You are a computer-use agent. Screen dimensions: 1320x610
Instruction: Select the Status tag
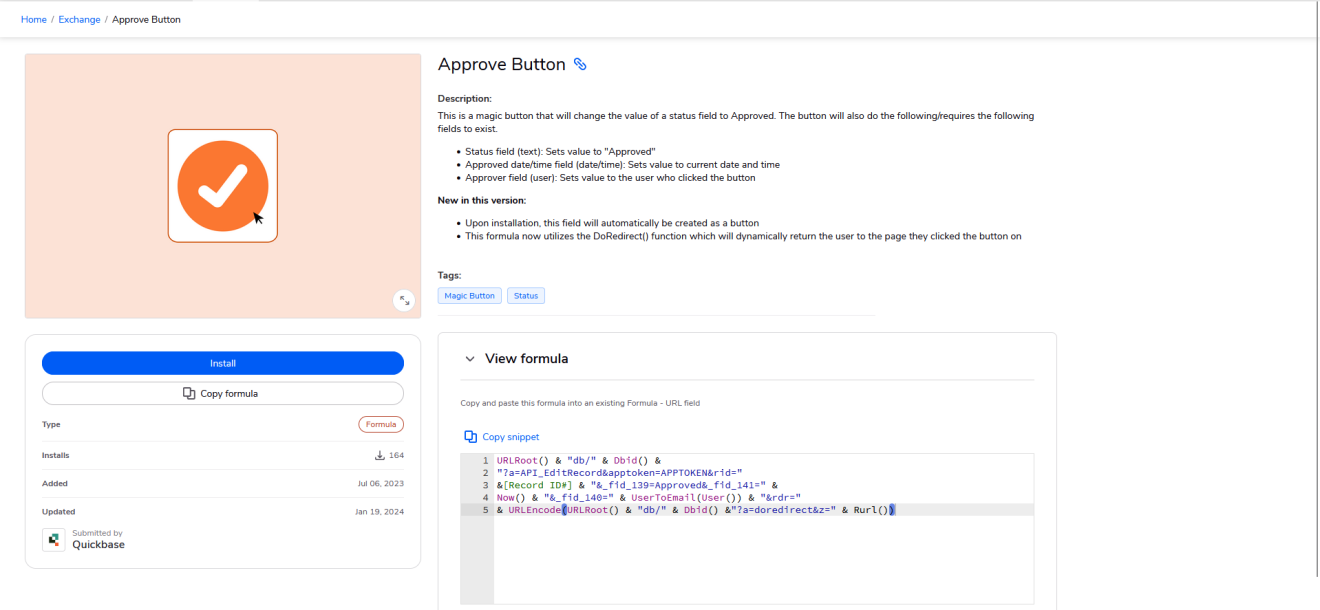tap(525, 295)
